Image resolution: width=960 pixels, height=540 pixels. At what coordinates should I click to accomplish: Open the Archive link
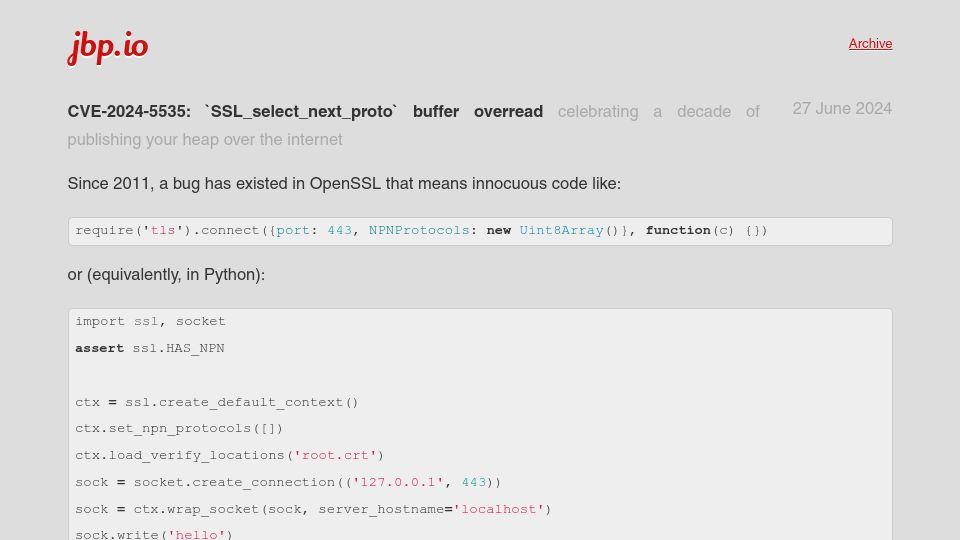tap(870, 43)
